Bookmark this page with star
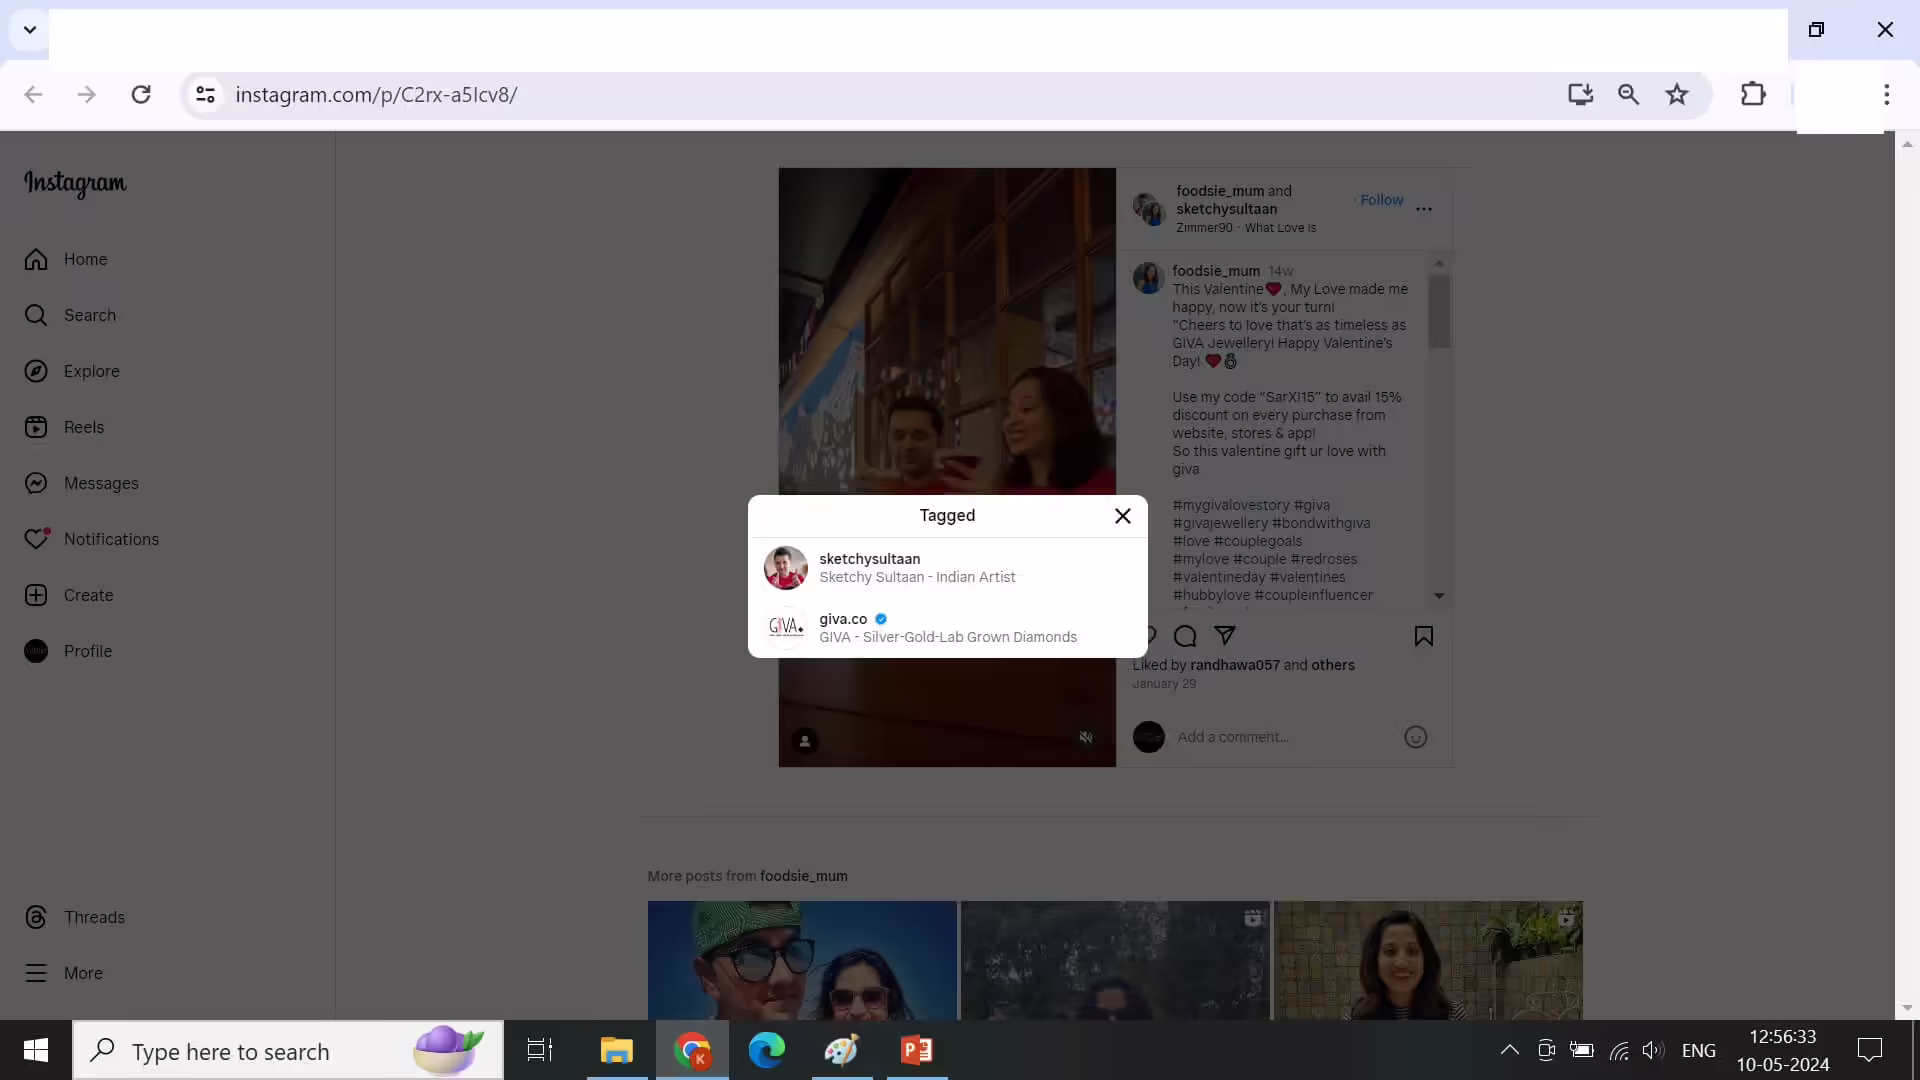The height and width of the screenshot is (1080, 1920). pos(1676,94)
